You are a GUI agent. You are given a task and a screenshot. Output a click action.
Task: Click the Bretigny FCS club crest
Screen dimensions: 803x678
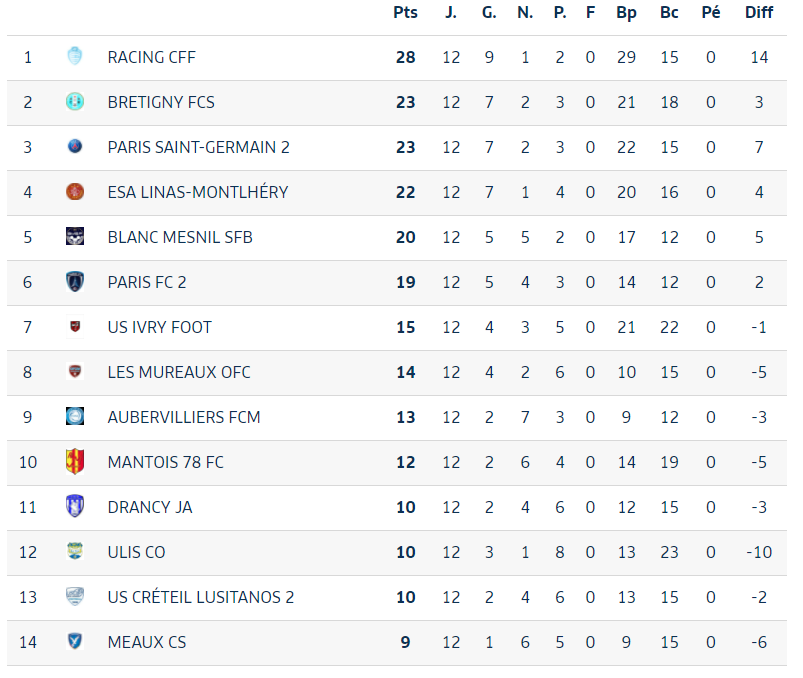click(x=75, y=101)
